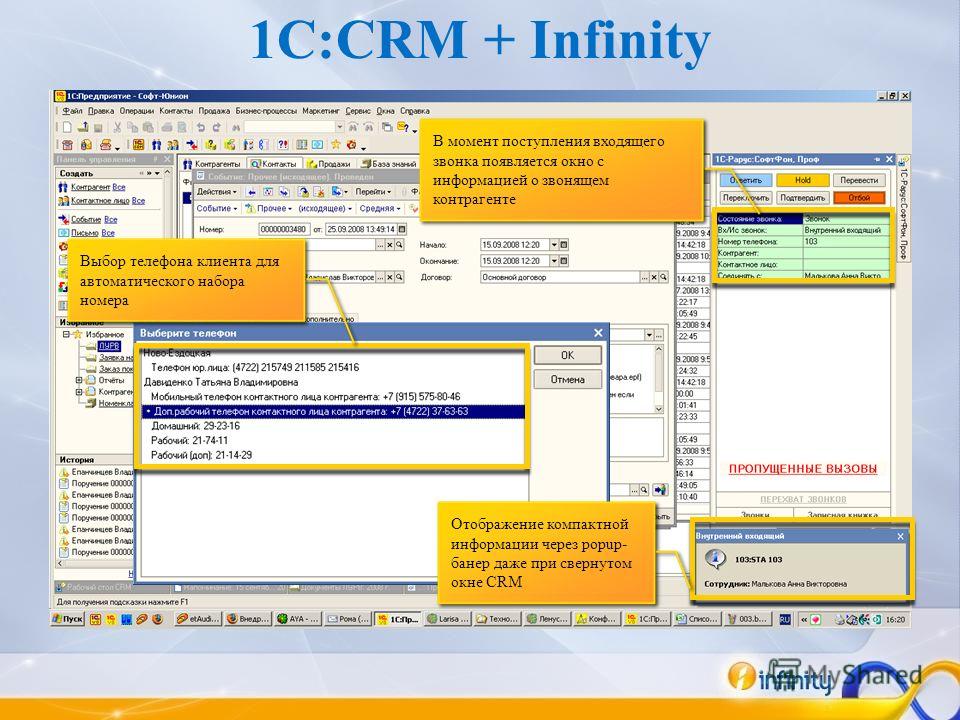Click the Отбой button in SoftPhone
This screenshot has width=960, height=720.
click(858, 198)
